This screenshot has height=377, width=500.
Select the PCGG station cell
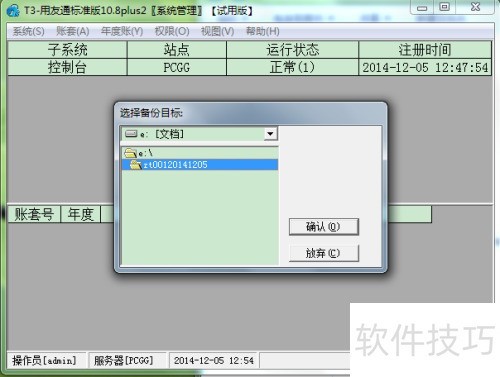[177, 67]
